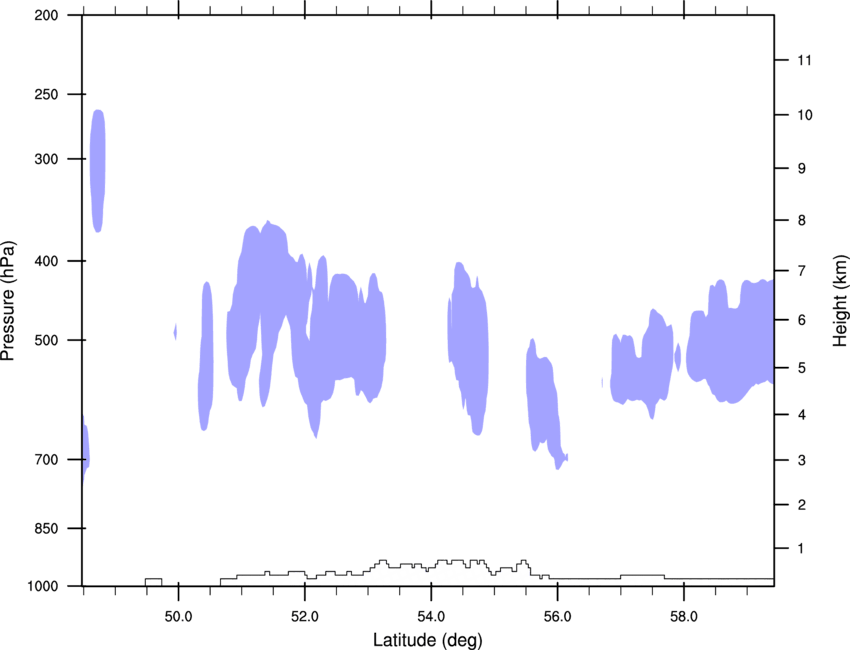Select the 700 pressure tick label
This screenshot has height=650, width=850.
pos(46,459)
